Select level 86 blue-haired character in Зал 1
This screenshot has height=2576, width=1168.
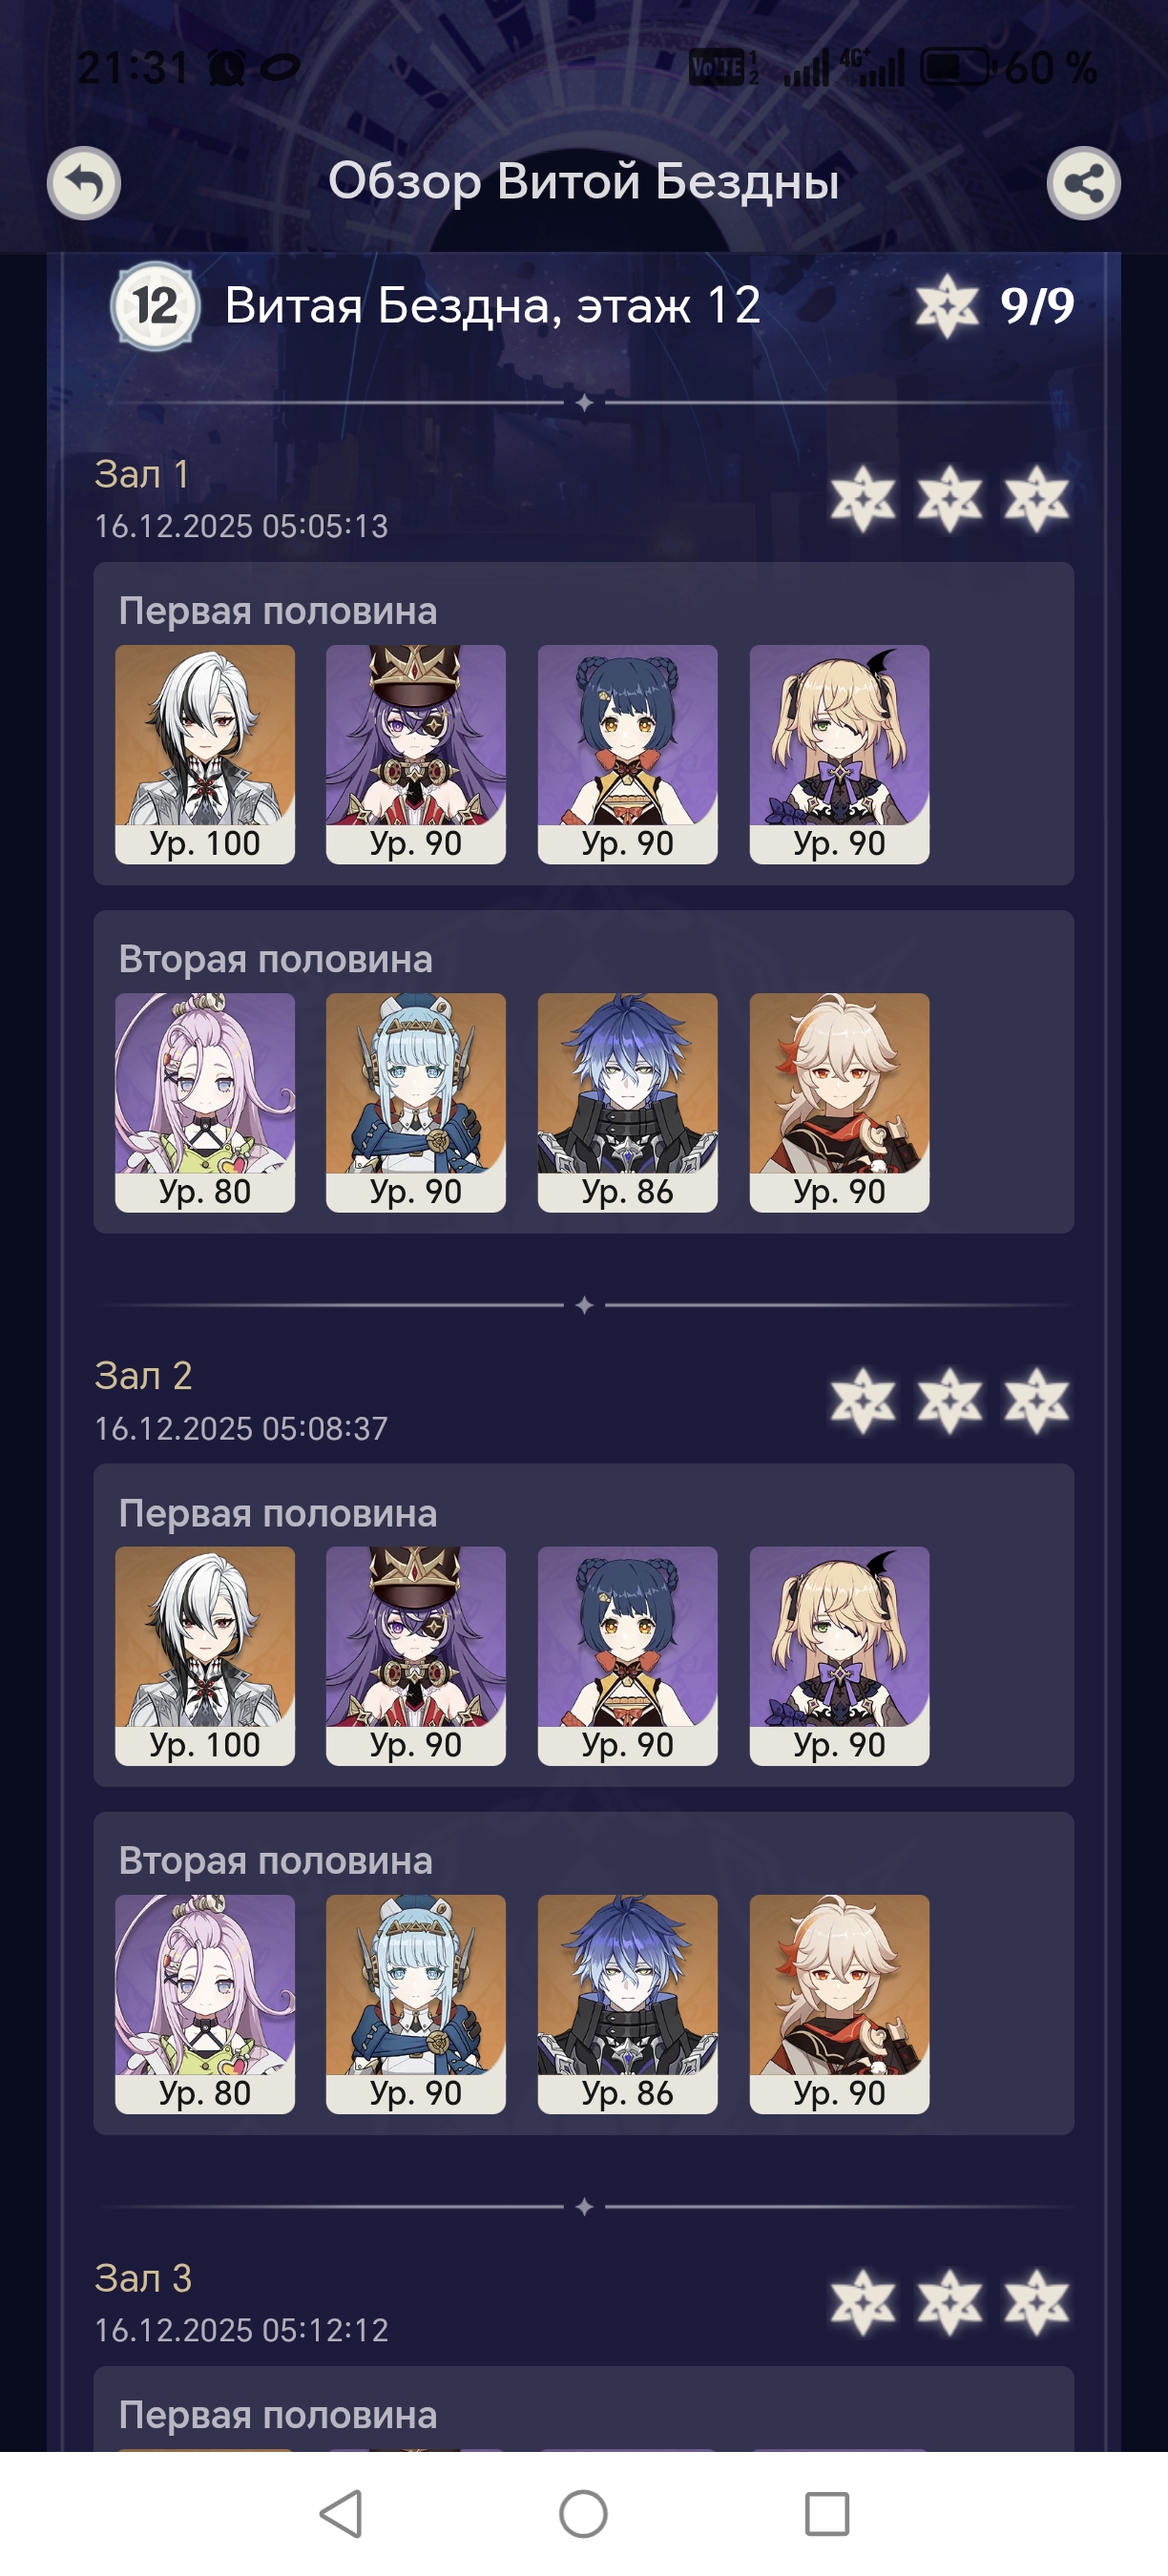(628, 1102)
